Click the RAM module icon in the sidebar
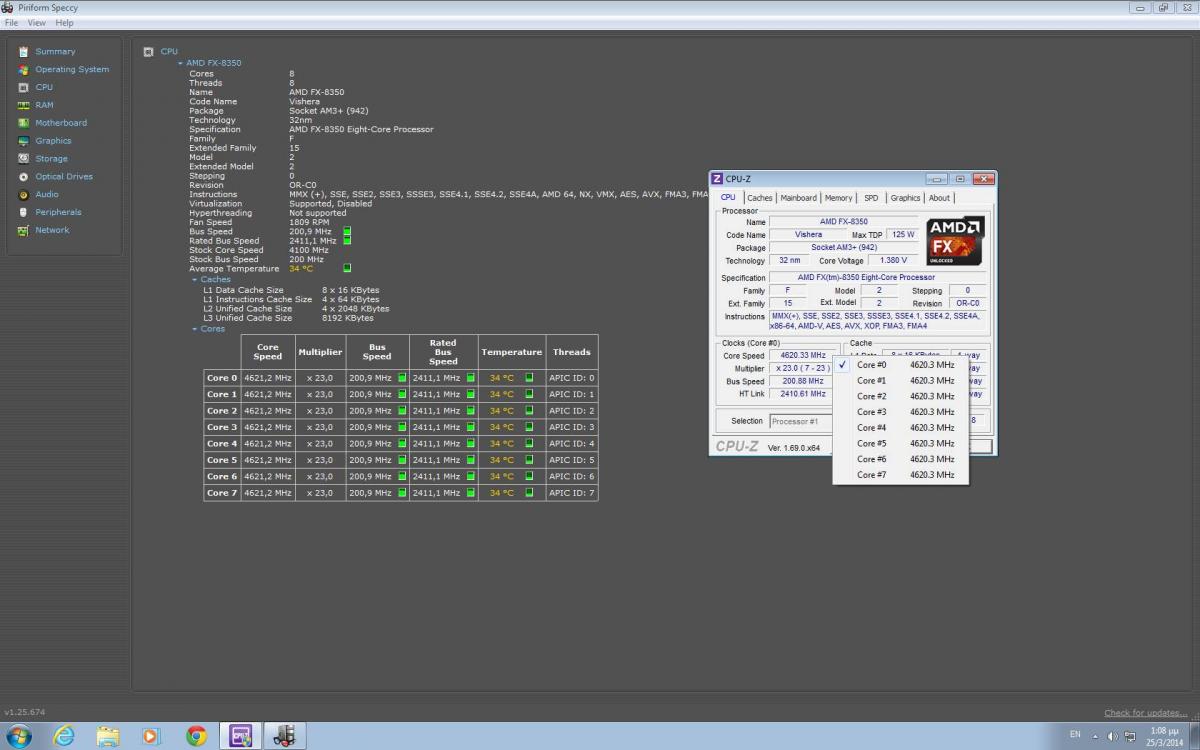Viewport: 1200px width, 750px height. (23, 105)
